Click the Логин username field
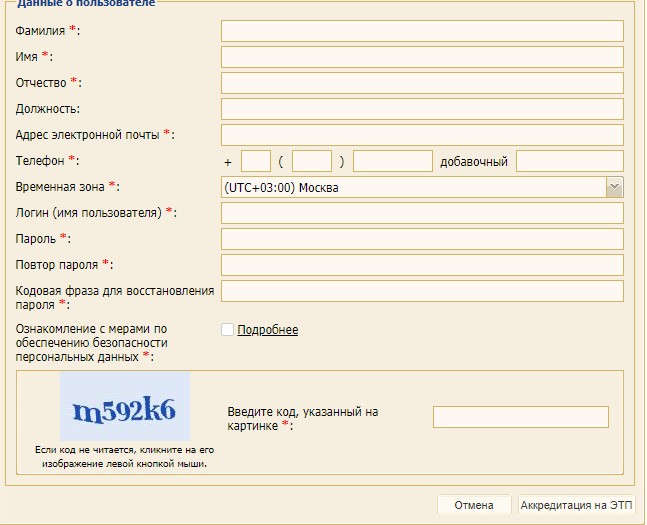Image resolution: width=647 pixels, height=525 pixels. [421, 213]
